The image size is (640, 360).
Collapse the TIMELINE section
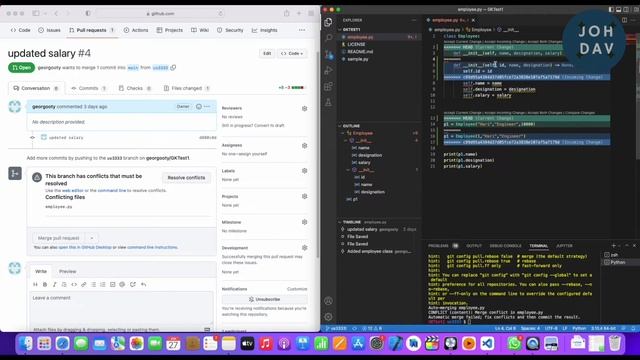[x=340, y=222]
